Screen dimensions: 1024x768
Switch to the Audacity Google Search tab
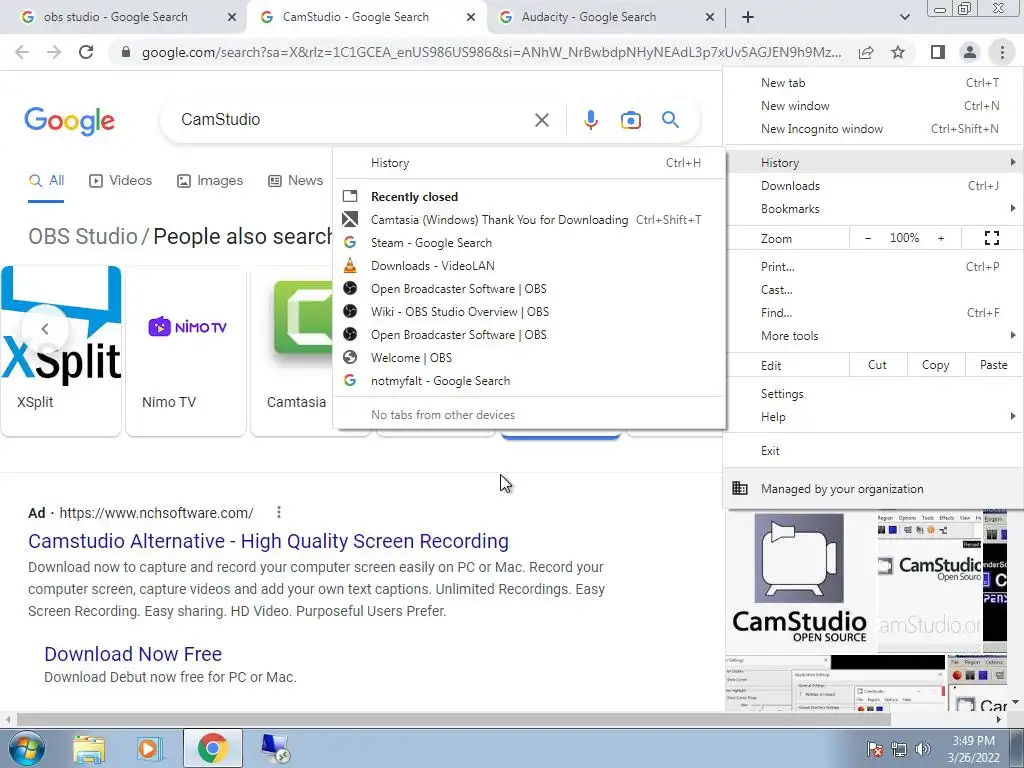click(588, 17)
